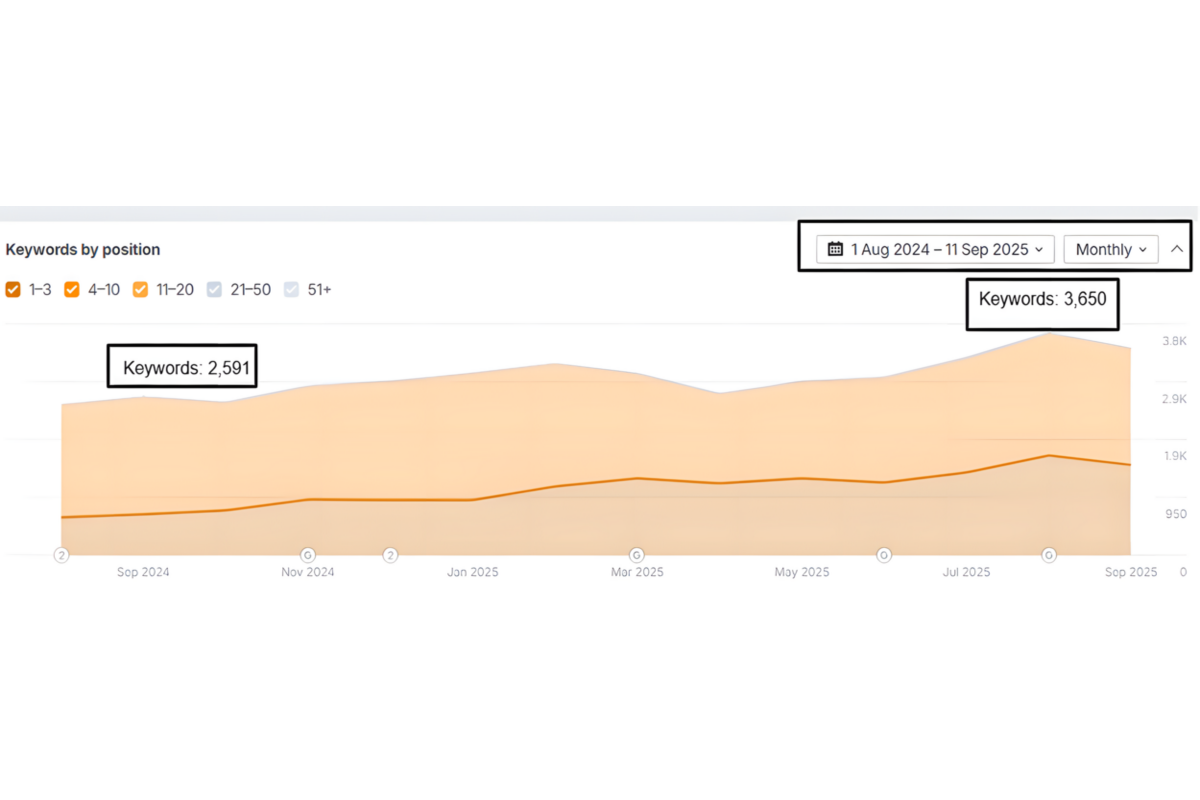Click the '3.8K' y-axis label
Screen dimensions: 1200x800
tap(1174, 341)
